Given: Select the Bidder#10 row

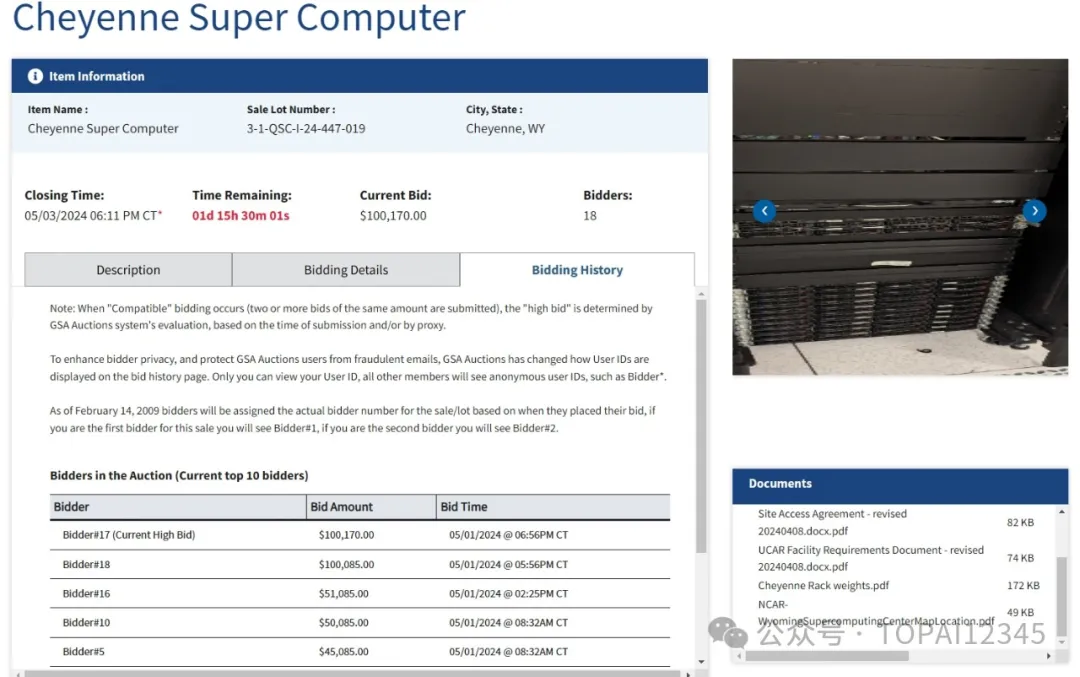Looking at the screenshot, I should click(x=360, y=623).
